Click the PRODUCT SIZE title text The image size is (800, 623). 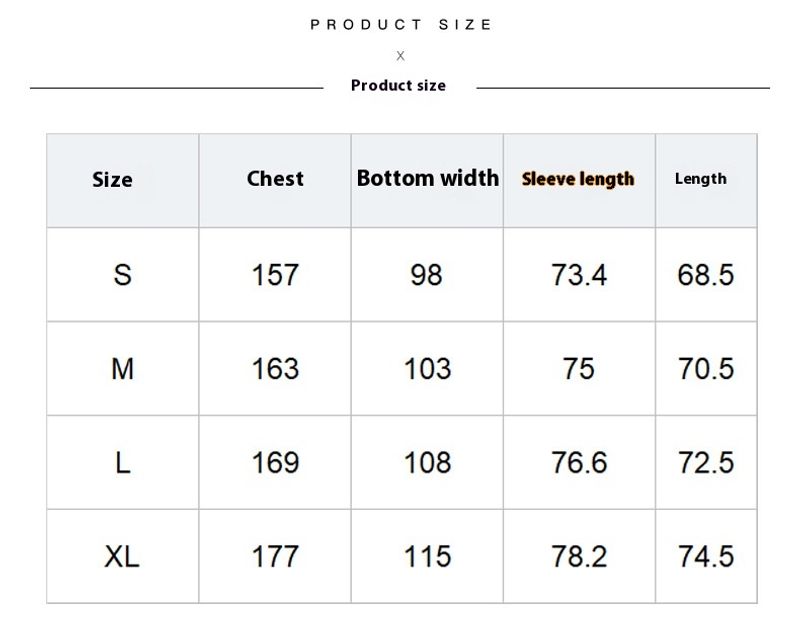(x=401, y=25)
